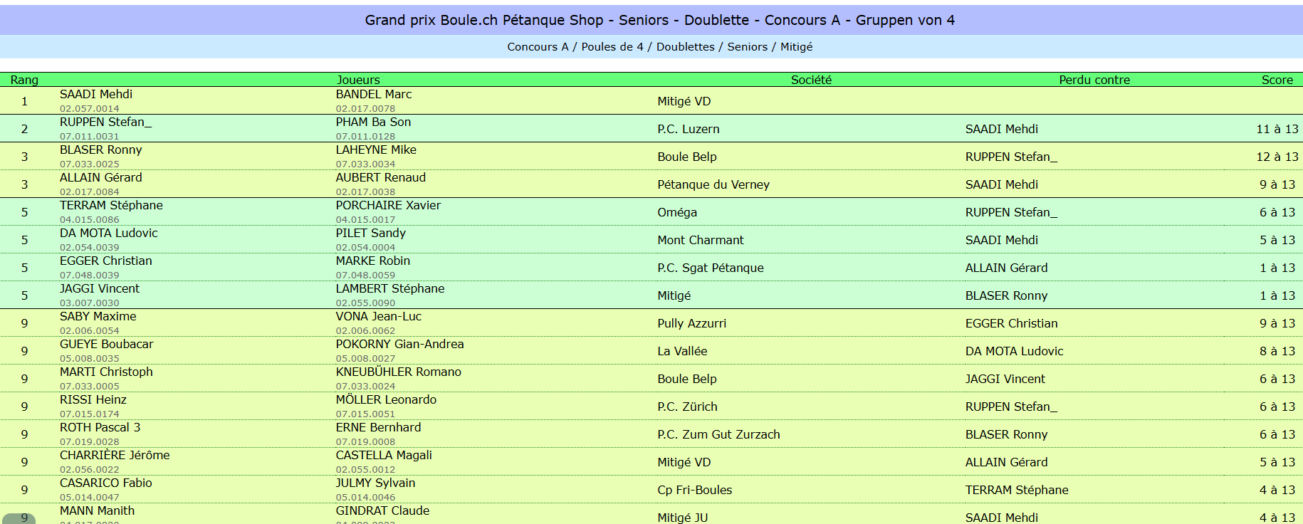Click partner name BANDEL Marc
Image resolution: width=1303 pixels, height=524 pixels.
[374, 95]
